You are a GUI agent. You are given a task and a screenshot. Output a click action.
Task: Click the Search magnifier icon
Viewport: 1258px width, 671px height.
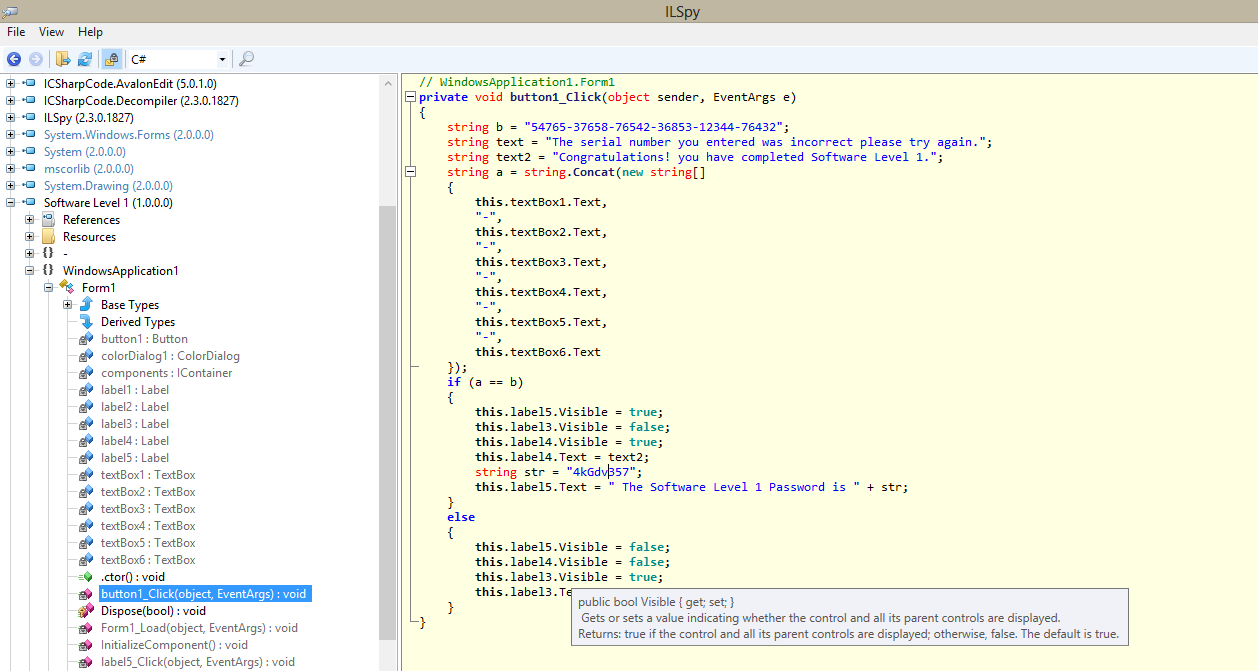point(246,59)
